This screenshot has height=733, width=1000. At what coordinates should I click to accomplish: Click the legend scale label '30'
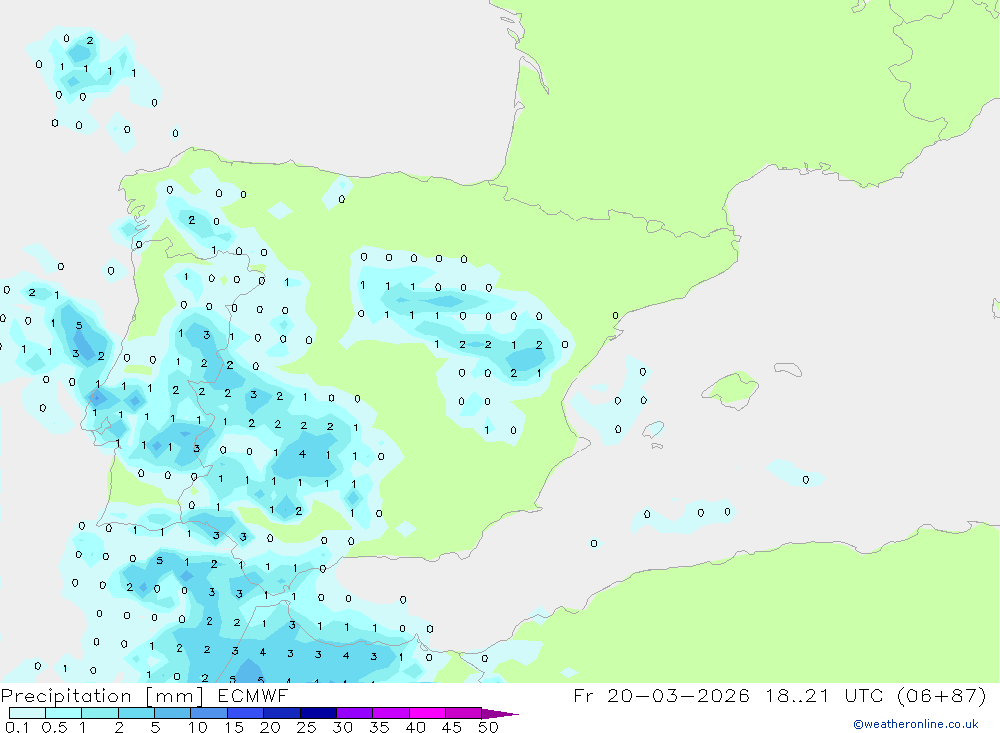pos(343,727)
